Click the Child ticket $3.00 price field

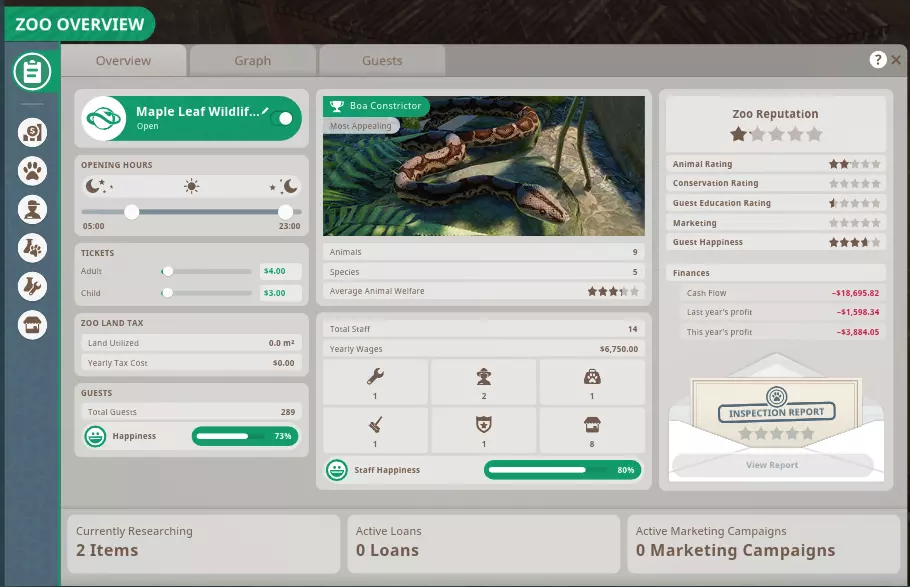280,293
